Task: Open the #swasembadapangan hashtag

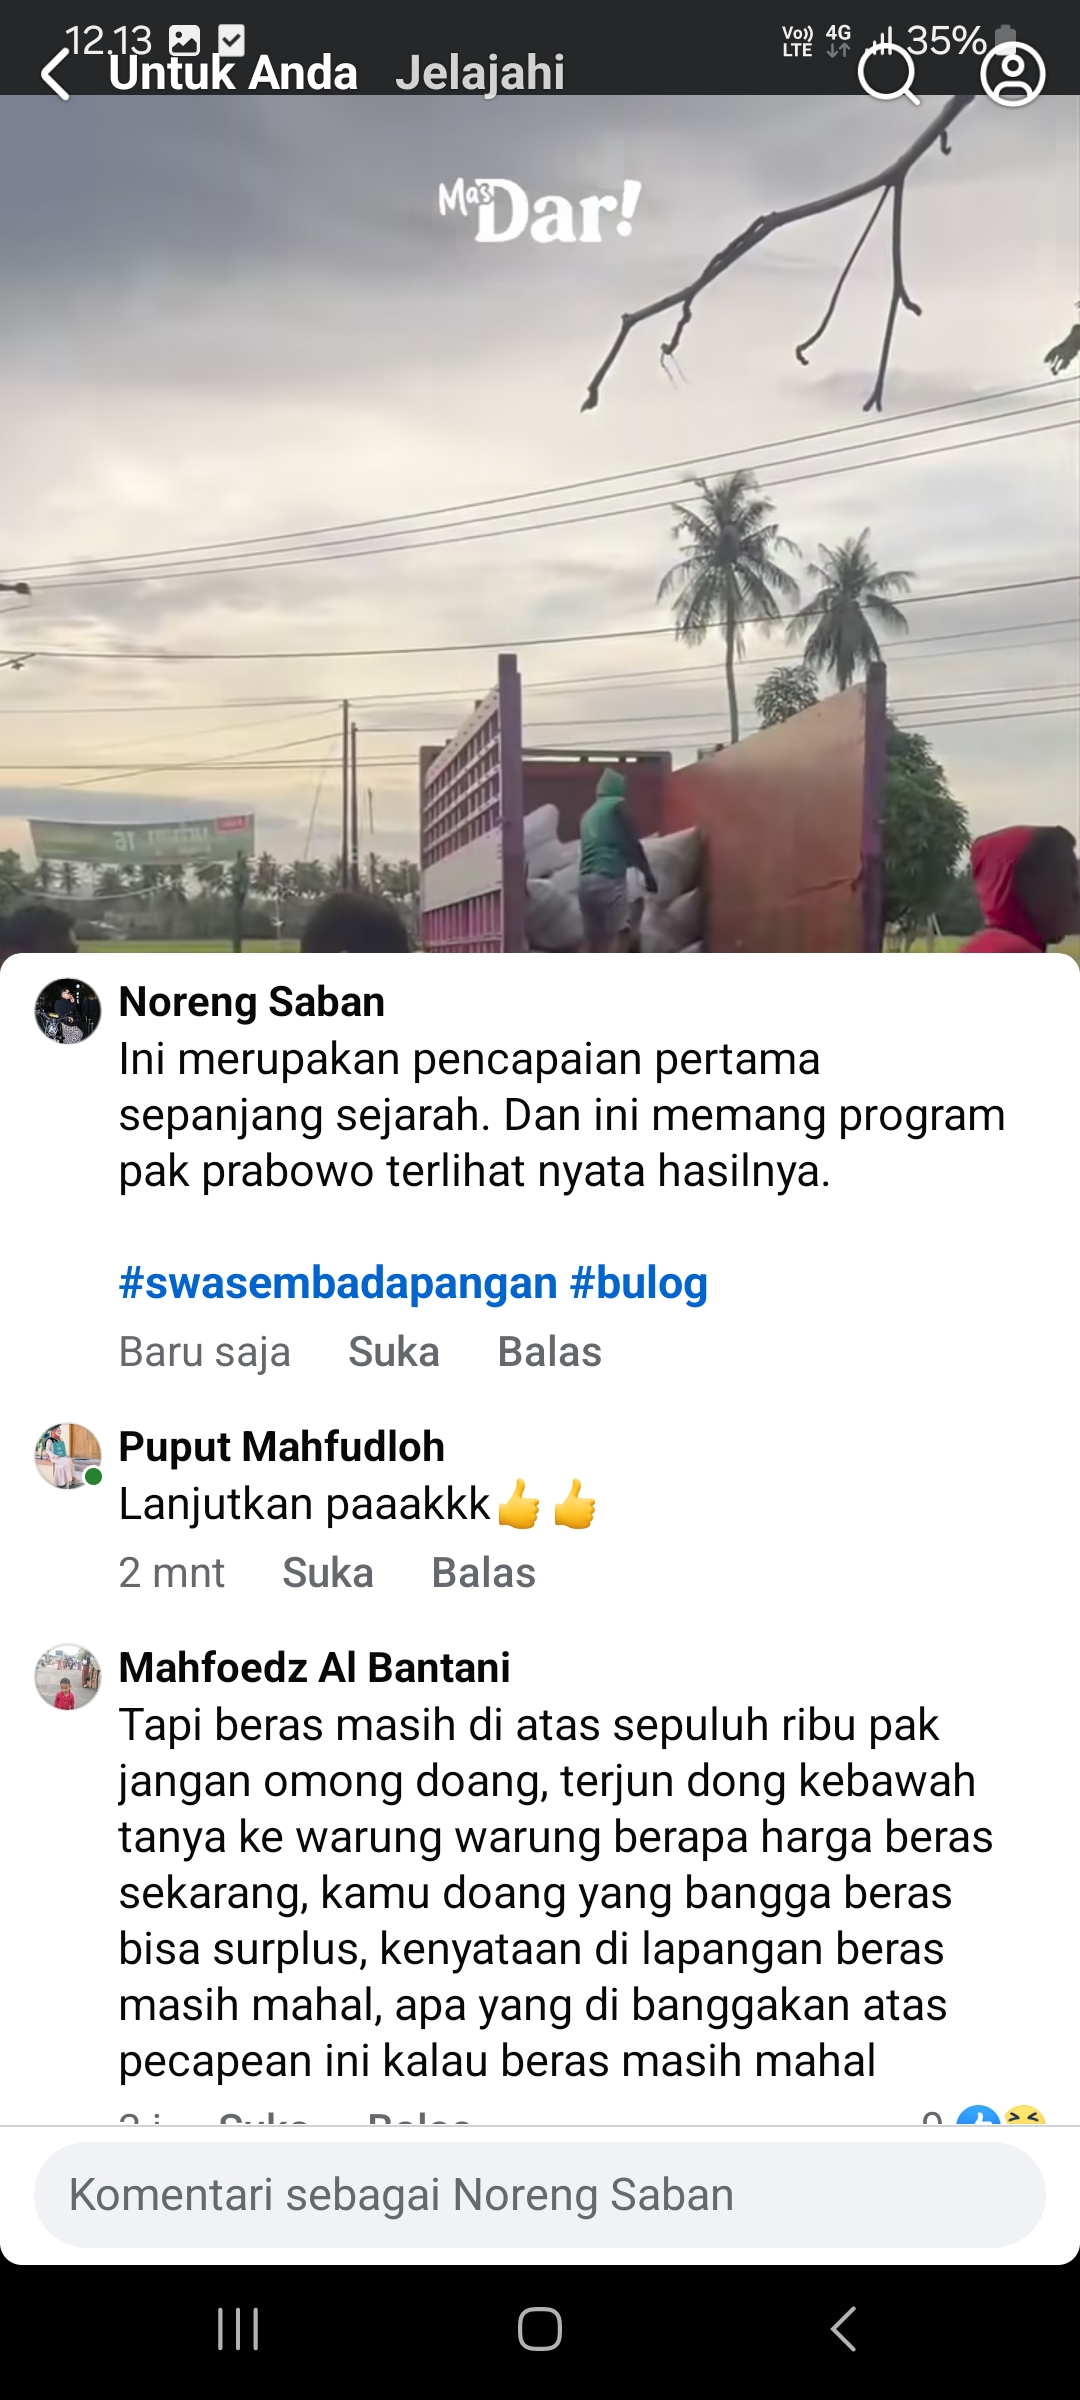Action: coord(338,1283)
